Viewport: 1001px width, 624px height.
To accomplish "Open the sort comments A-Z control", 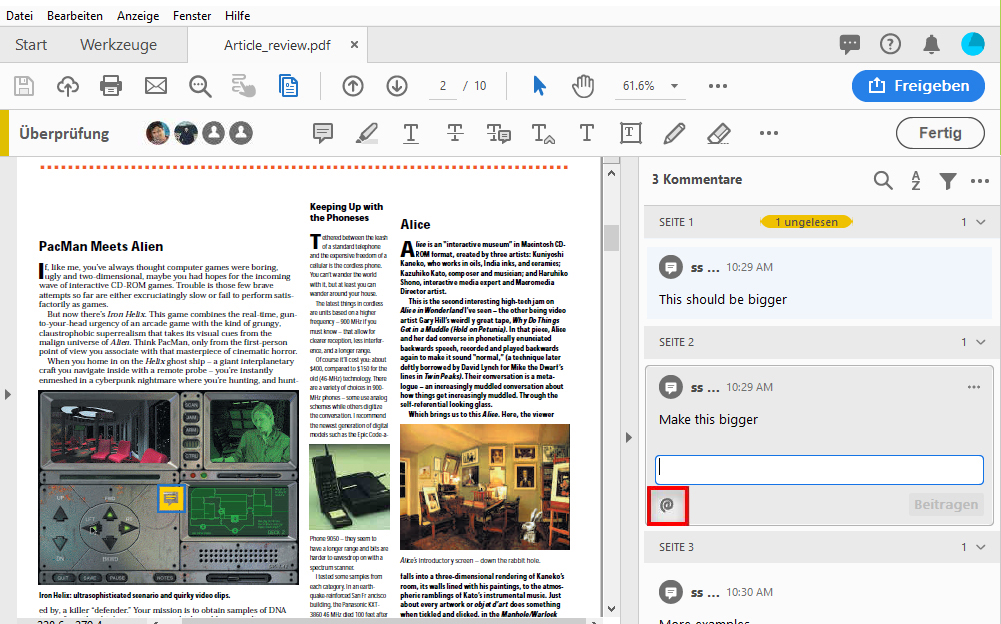I will click(x=916, y=181).
